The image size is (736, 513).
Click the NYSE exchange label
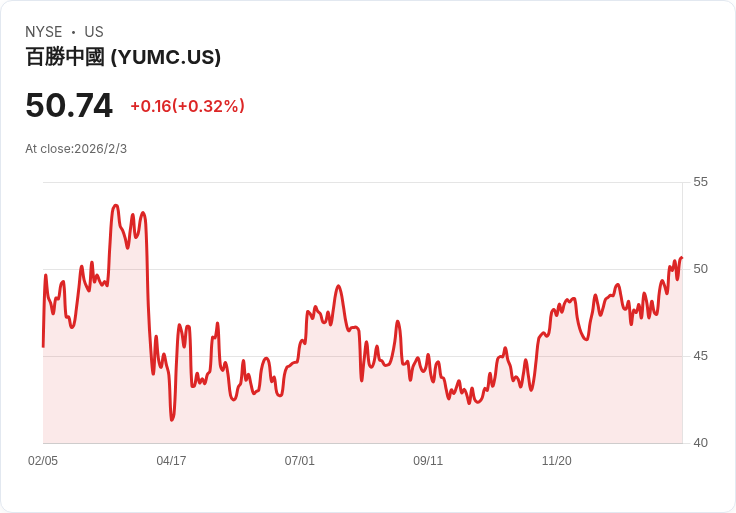[44, 31]
